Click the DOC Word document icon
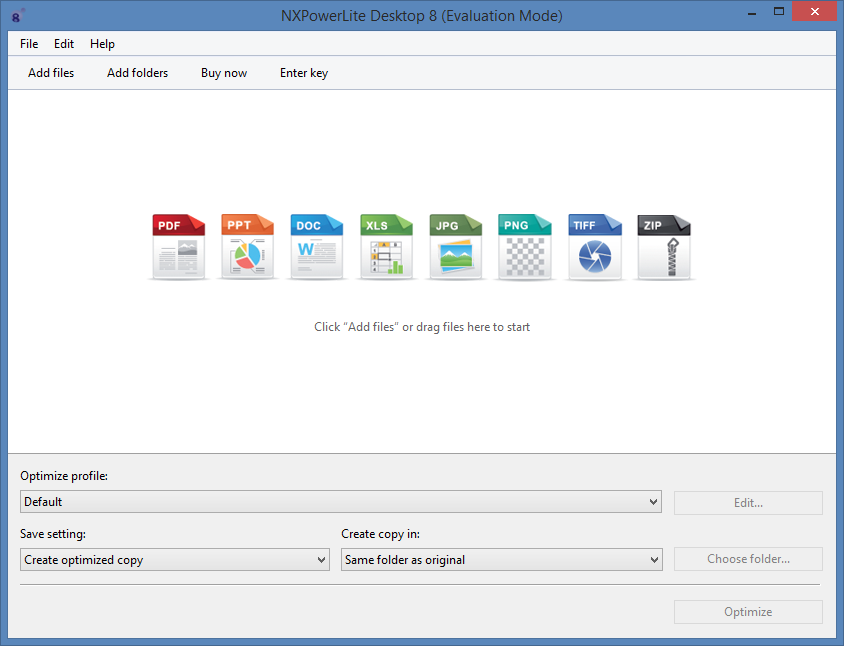The width and height of the screenshot is (844, 646). (x=316, y=246)
